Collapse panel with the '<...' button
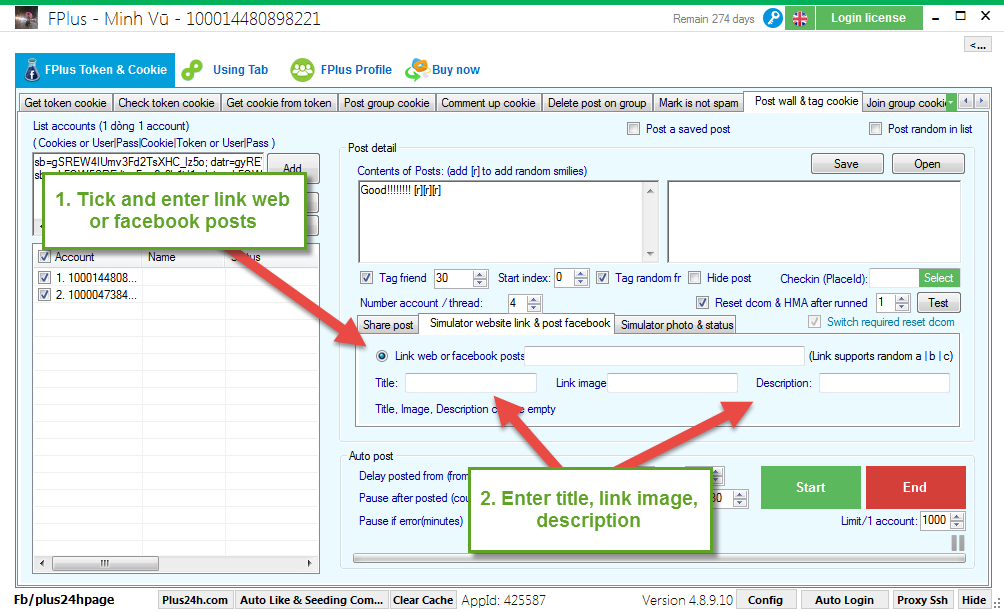Image resolution: width=1004 pixels, height=612 pixels. pos(978,45)
